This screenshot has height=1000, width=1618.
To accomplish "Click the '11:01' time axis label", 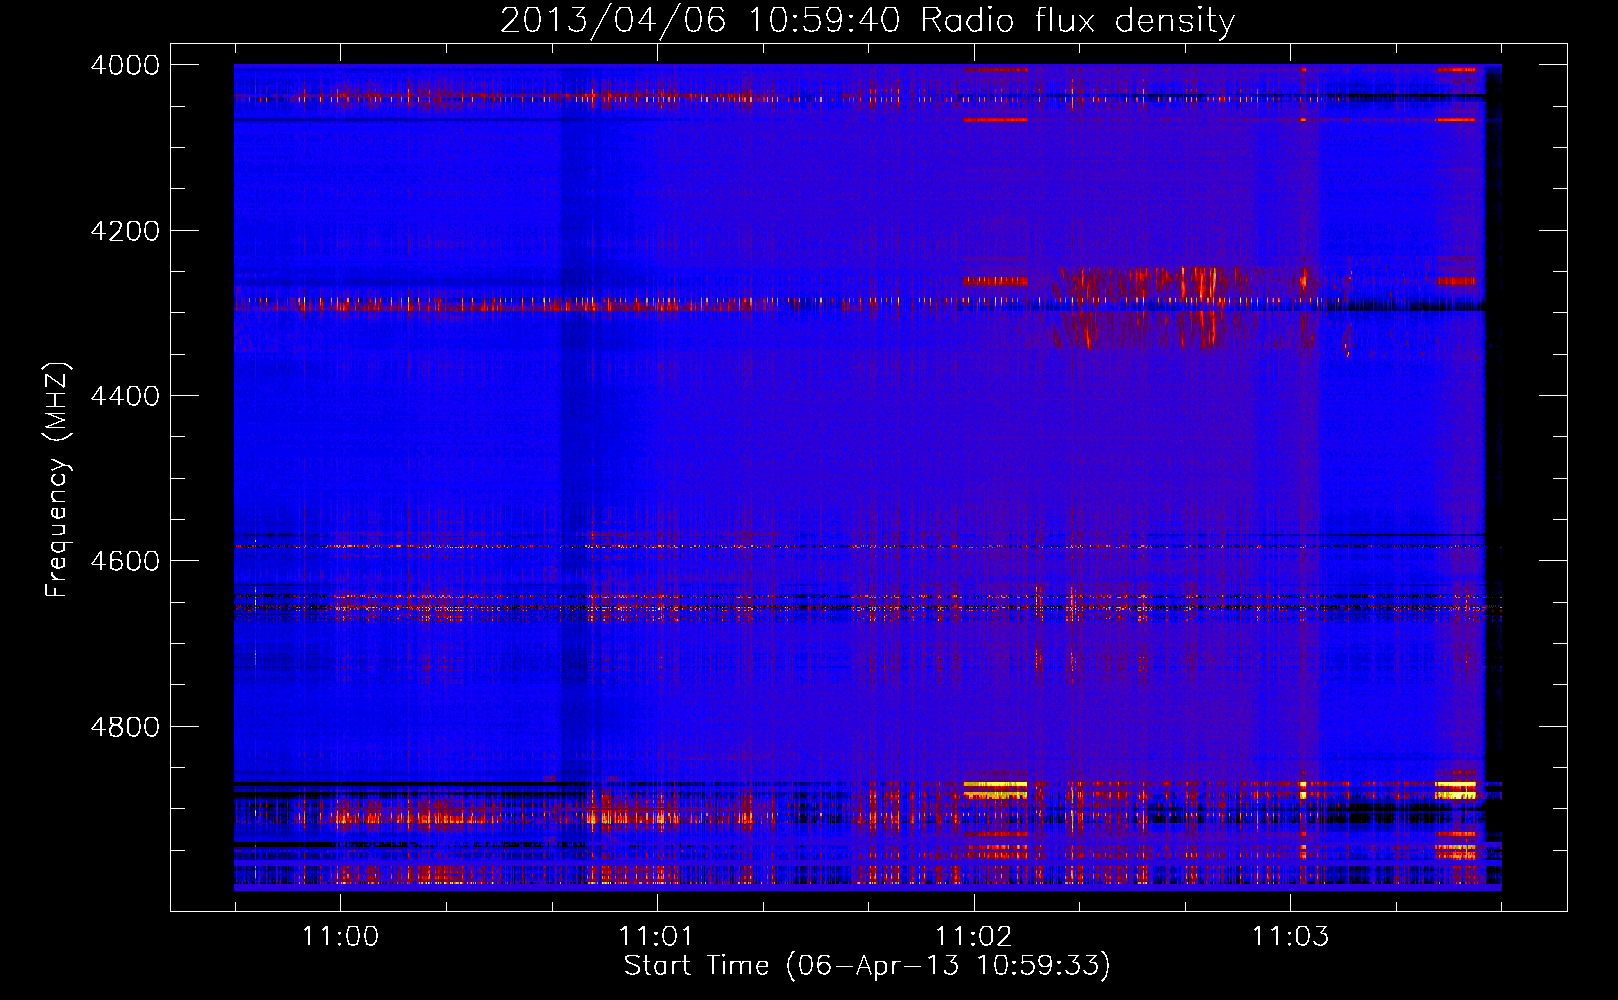I will [x=657, y=936].
